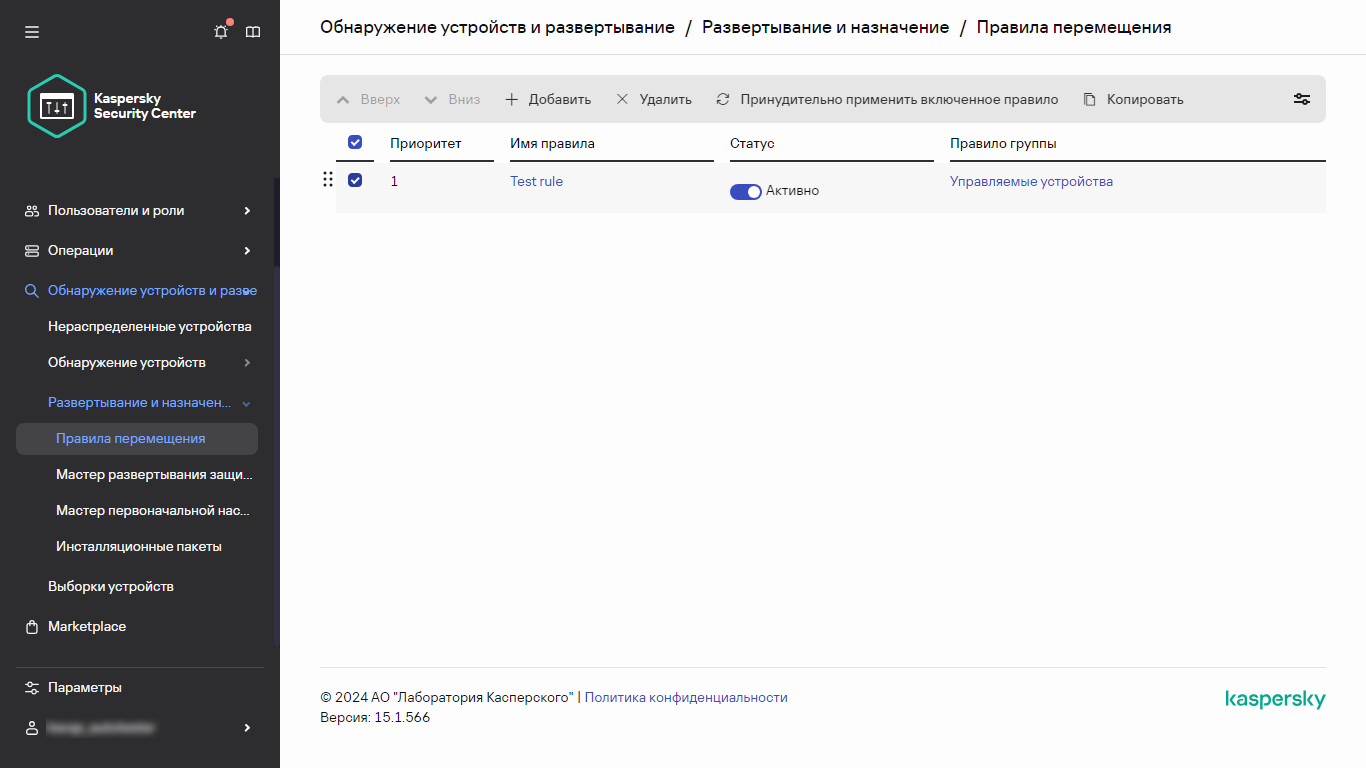Image resolution: width=1366 pixels, height=768 pixels.
Task: Open the Test rule link
Action: [536, 181]
